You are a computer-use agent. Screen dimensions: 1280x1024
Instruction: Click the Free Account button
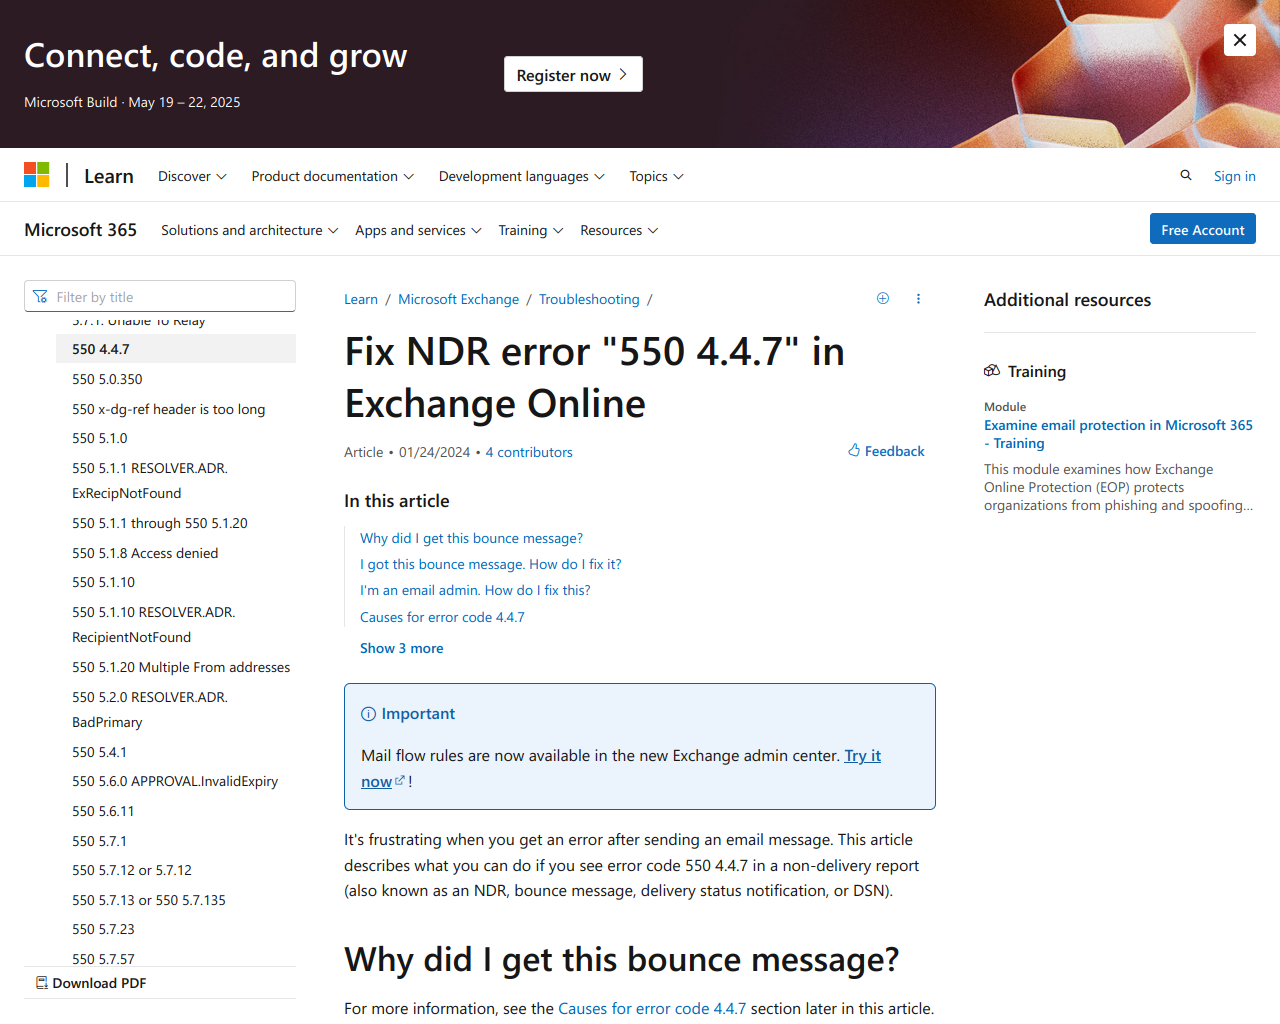(x=1202, y=229)
